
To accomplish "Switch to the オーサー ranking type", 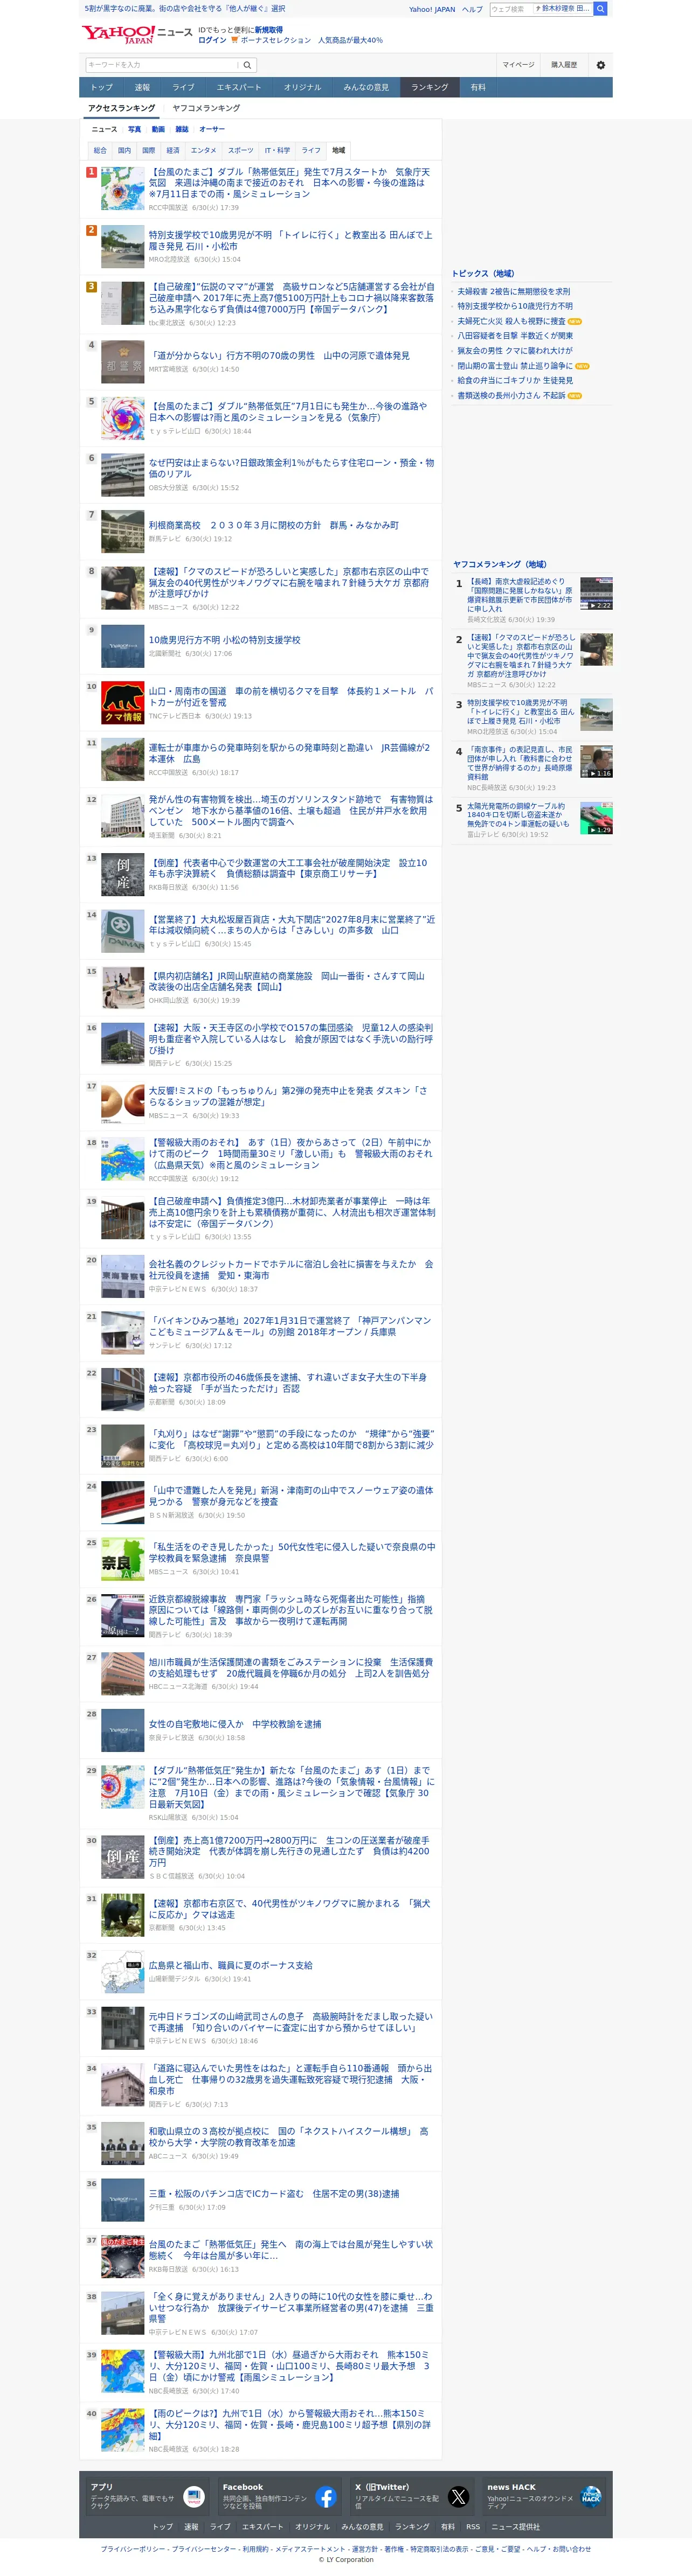I will [x=212, y=129].
